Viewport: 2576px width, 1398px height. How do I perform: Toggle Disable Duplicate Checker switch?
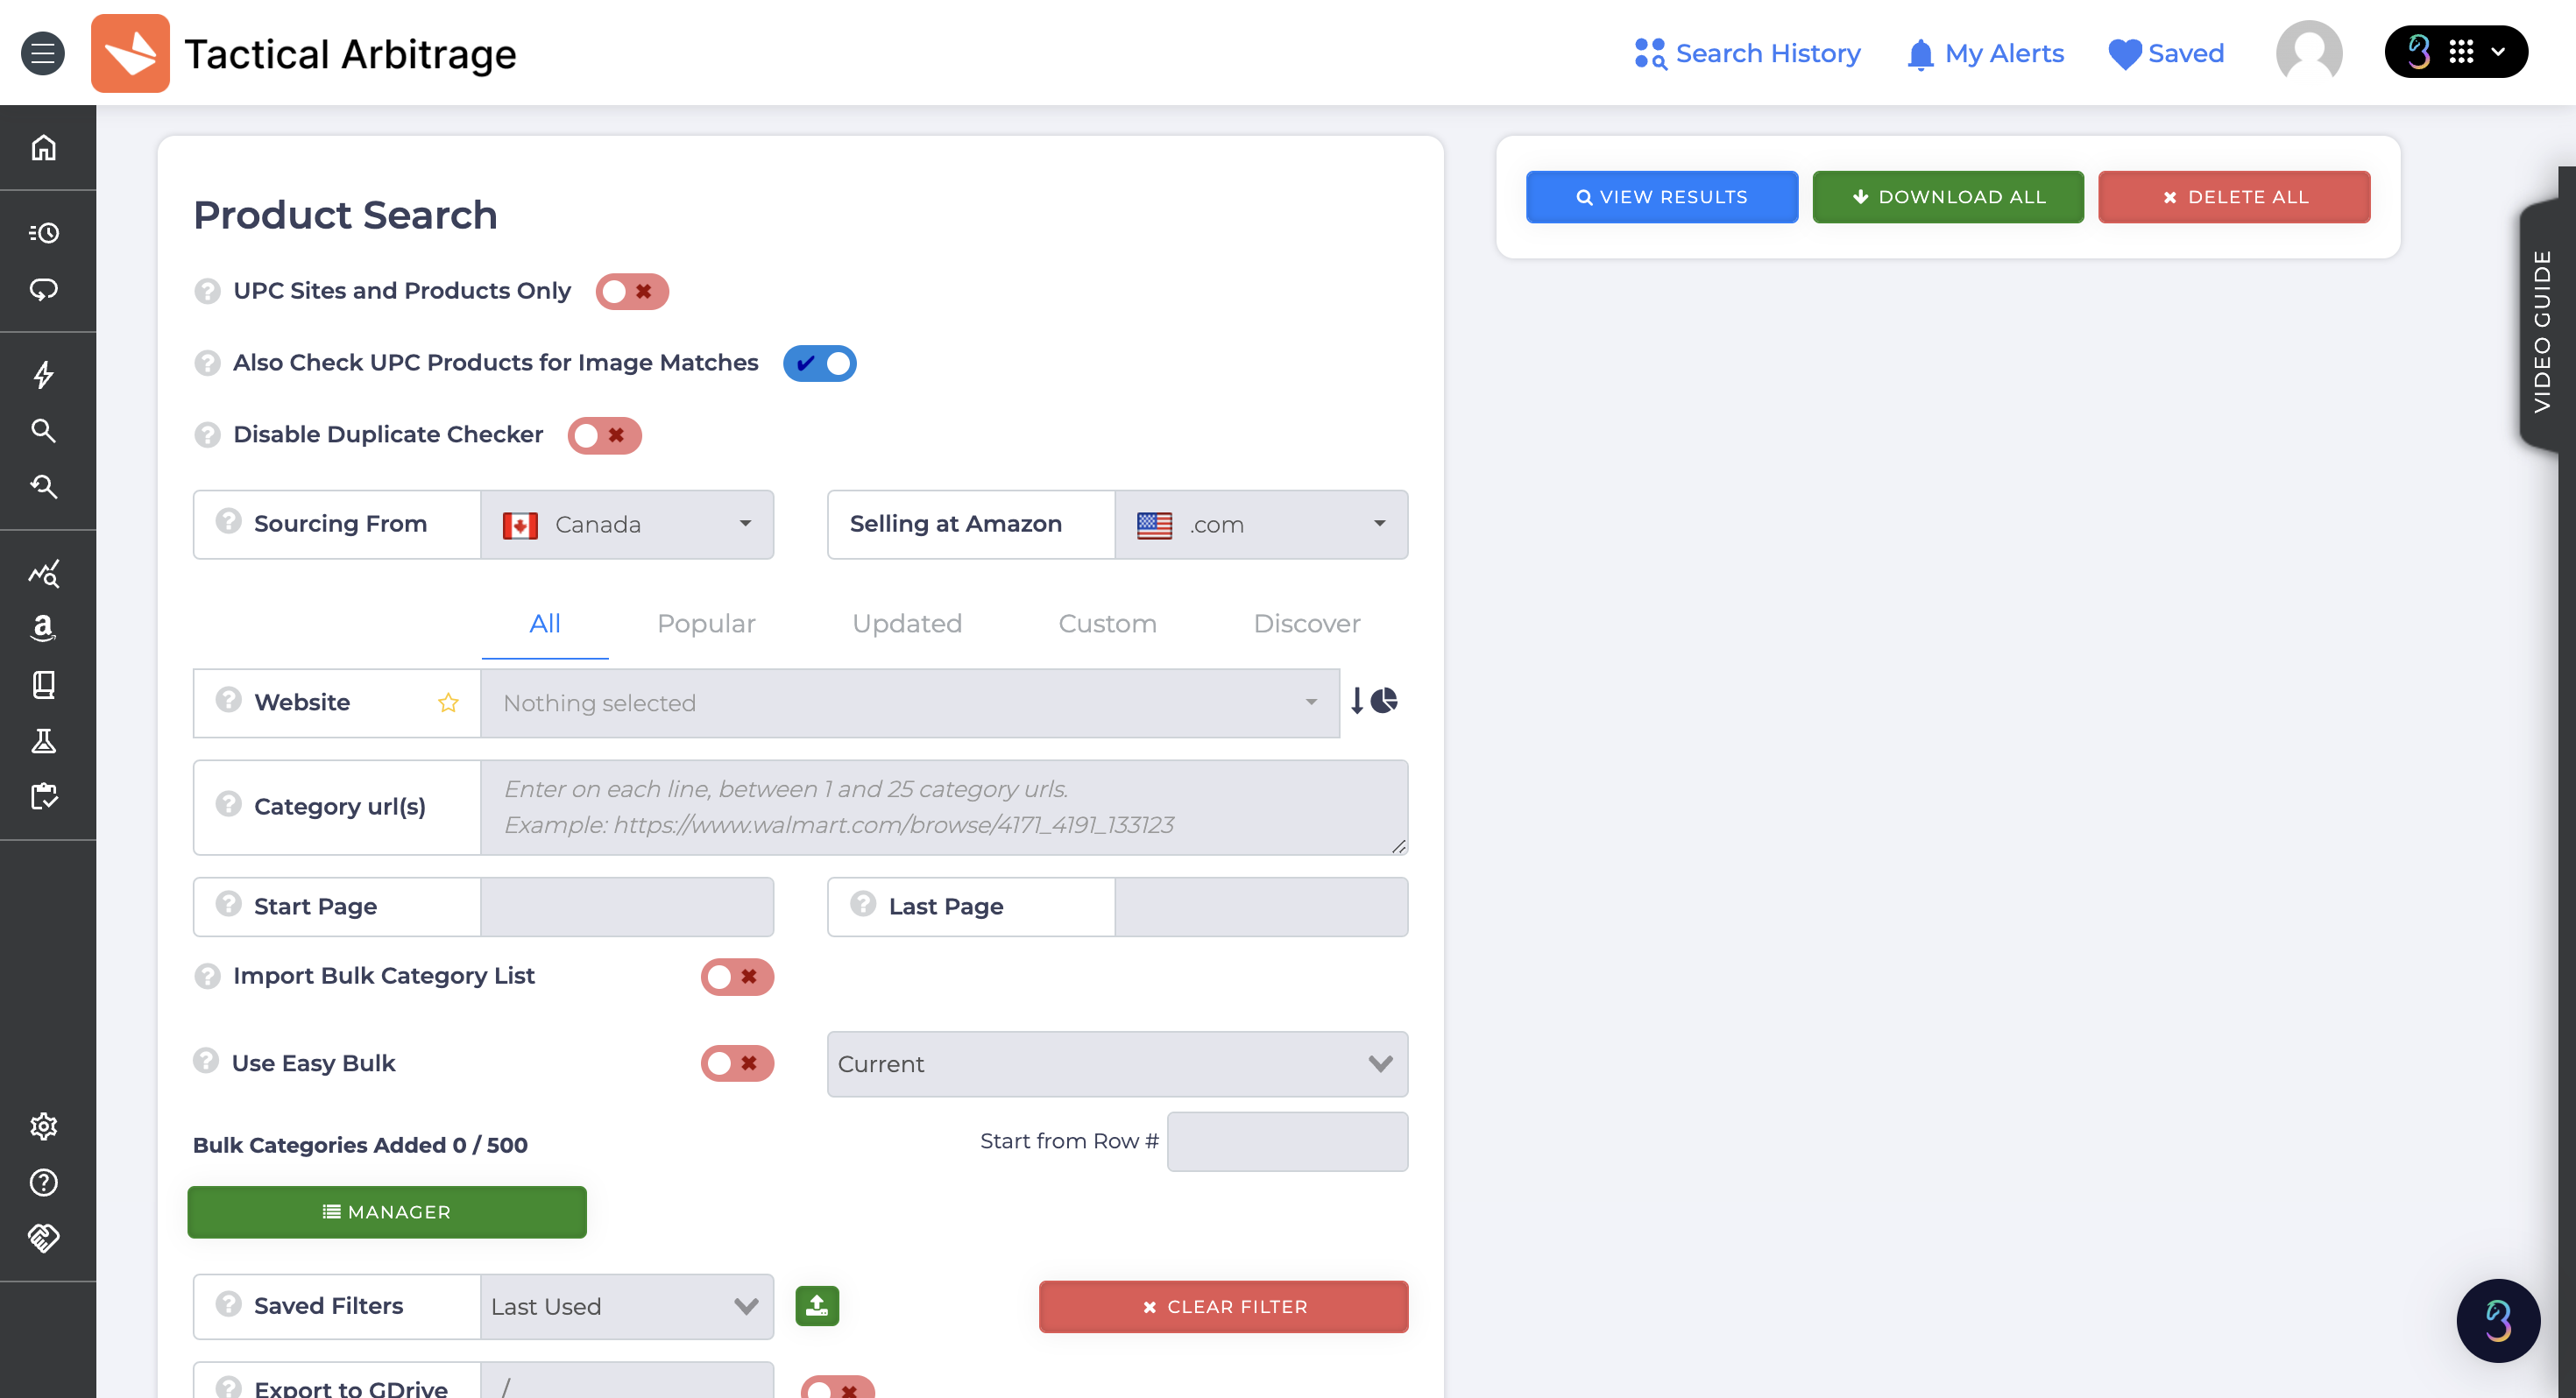click(605, 436)
